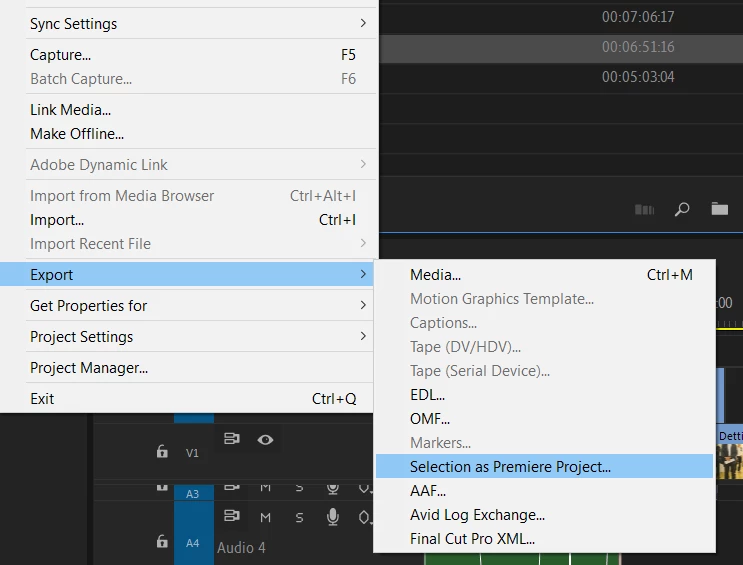Click the Automate to Sequence icon
The height and width of the screenshot is (565, 743).
coord(644,209)
